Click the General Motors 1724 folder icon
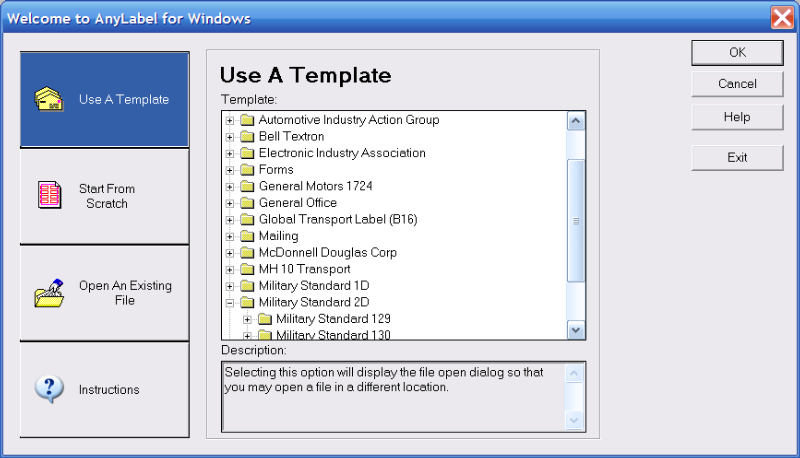This screenshot has height=458, width=800. [247, 187]
